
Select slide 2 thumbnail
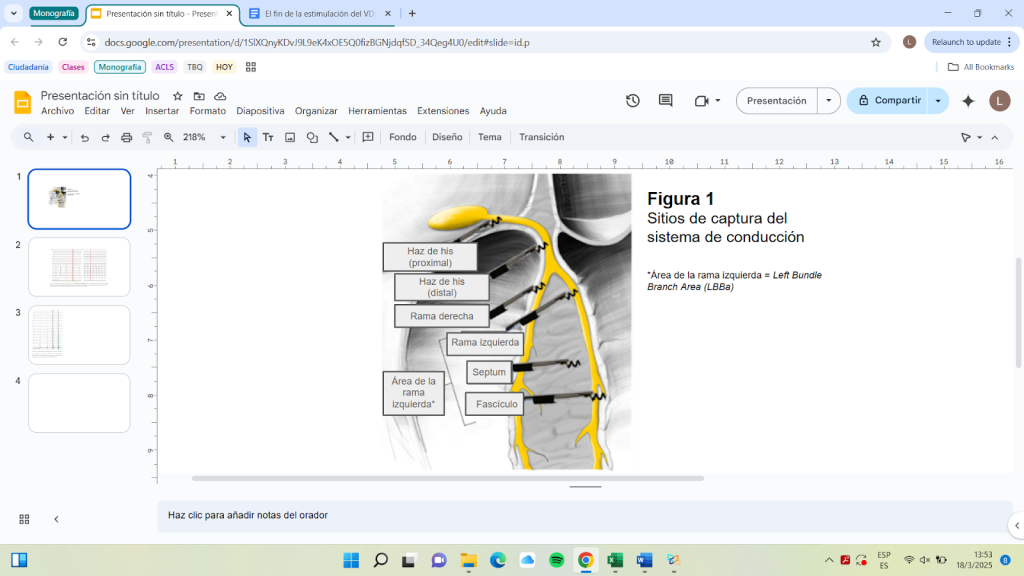(79, 267)
